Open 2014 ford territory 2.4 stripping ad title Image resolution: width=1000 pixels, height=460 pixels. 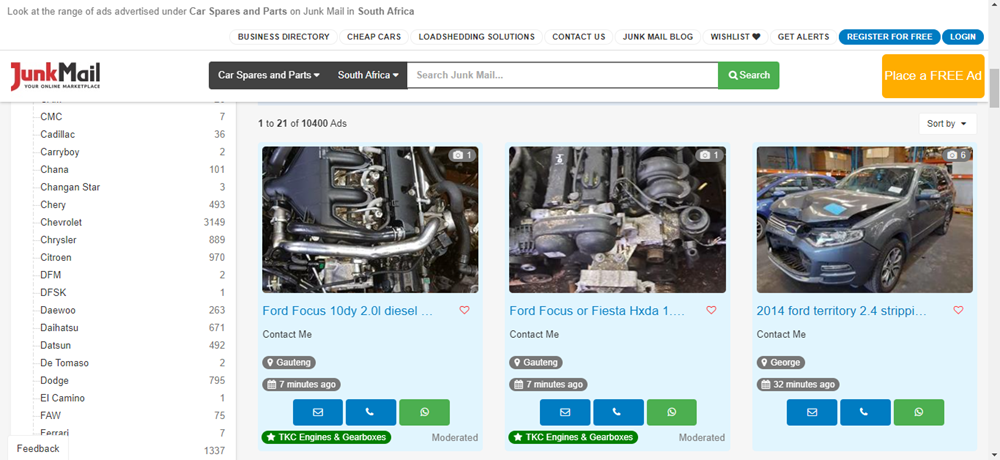[x=841, y=311]
